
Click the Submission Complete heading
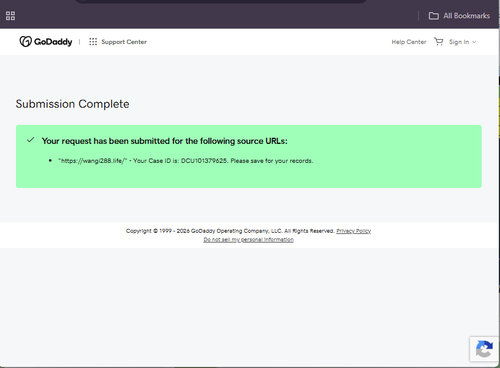click(x=72, y=104)
